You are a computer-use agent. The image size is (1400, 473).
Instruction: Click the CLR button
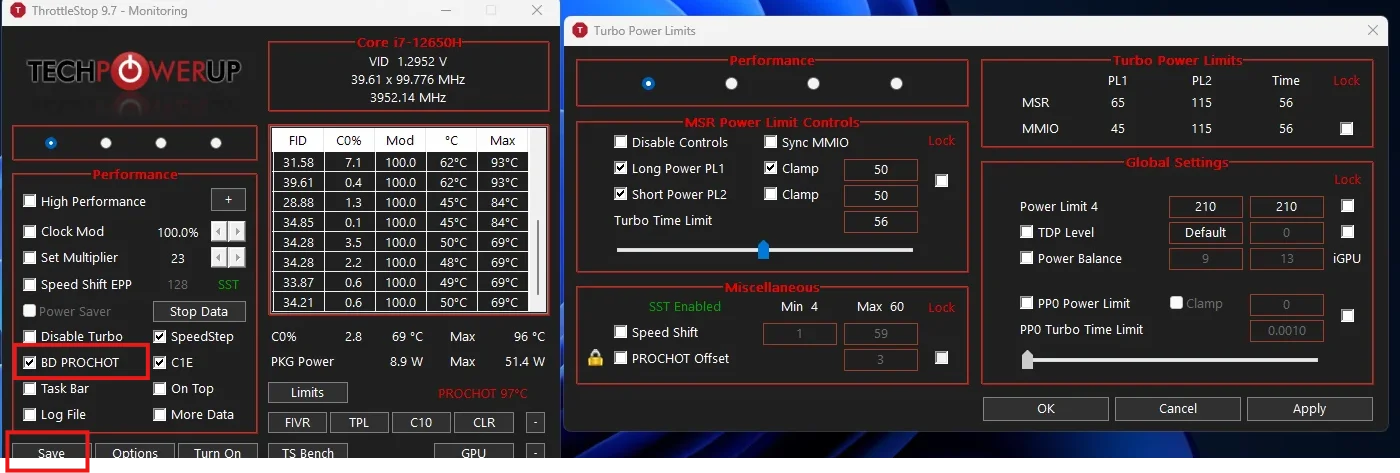[484, 422]
